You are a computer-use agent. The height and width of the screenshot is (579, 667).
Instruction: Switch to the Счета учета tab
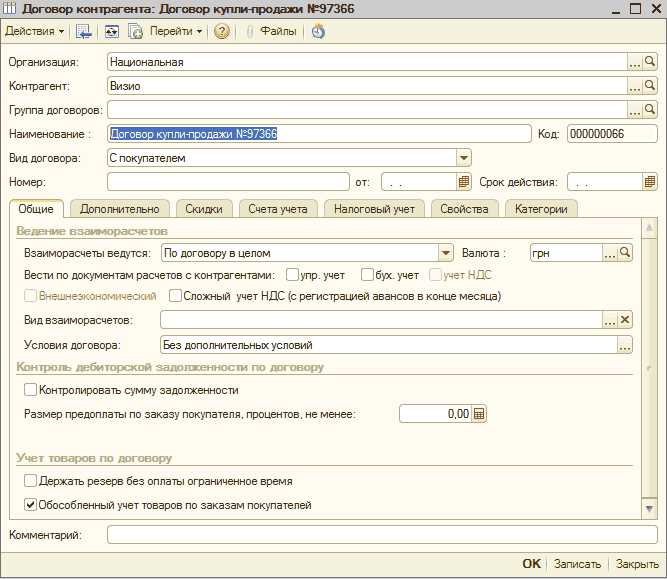tap(278, 209)
